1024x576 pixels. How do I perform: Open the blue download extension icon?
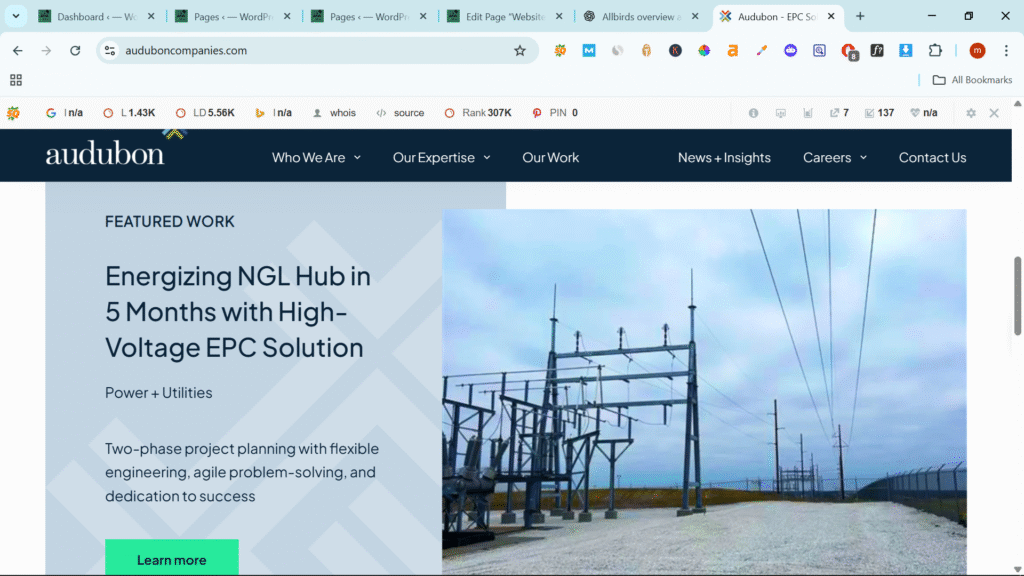tap(906, 51)
